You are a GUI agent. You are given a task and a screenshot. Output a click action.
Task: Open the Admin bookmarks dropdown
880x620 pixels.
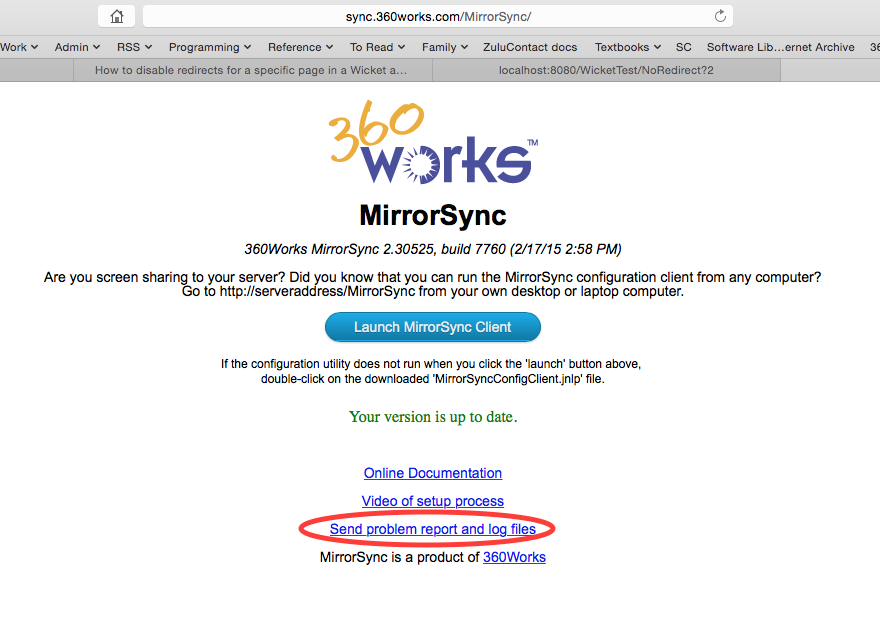click(x=77, y=47)
